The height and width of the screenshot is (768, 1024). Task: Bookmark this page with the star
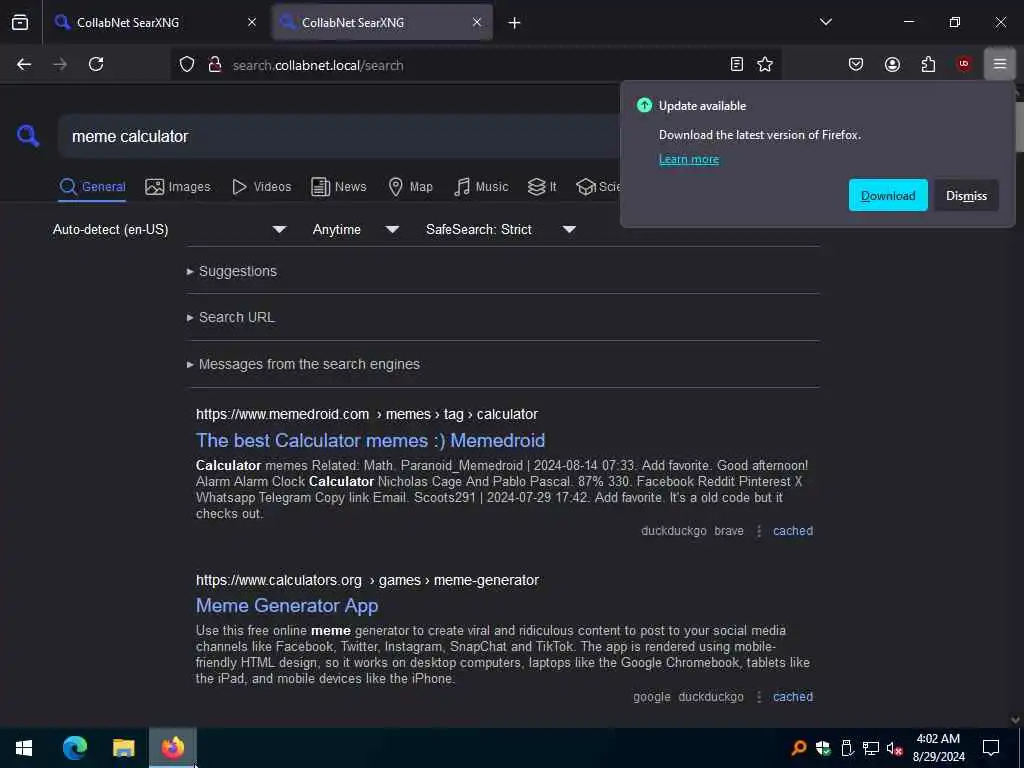point(765,64)
